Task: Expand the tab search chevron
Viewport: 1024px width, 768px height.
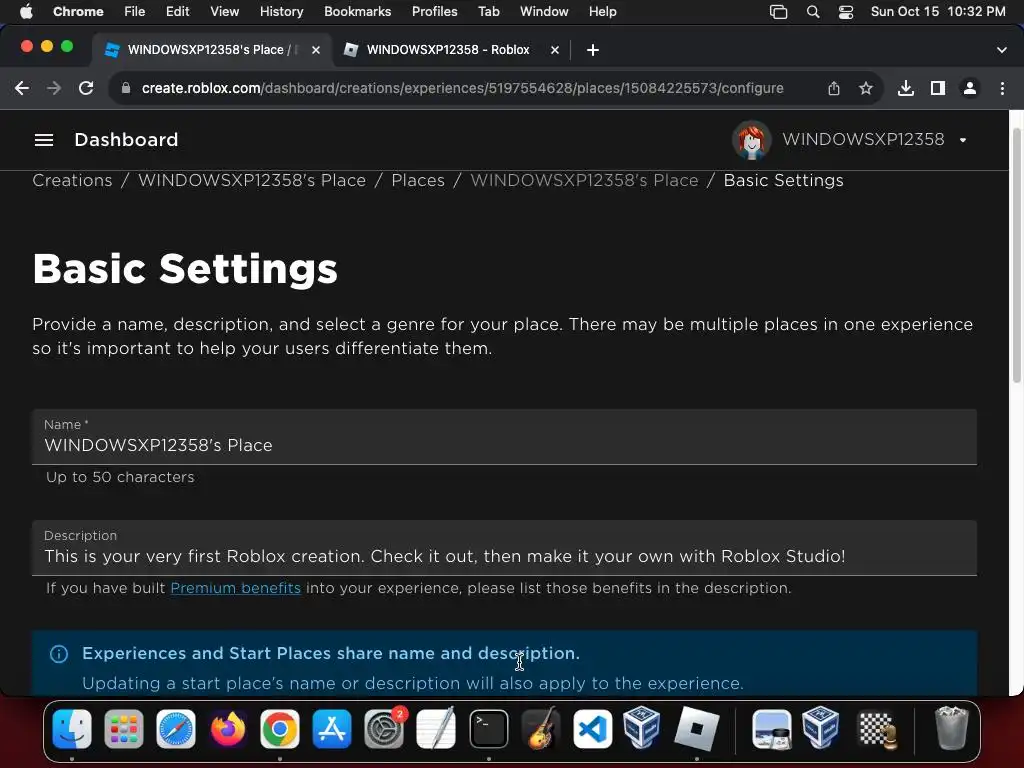Action: [x=1002, y=50]
